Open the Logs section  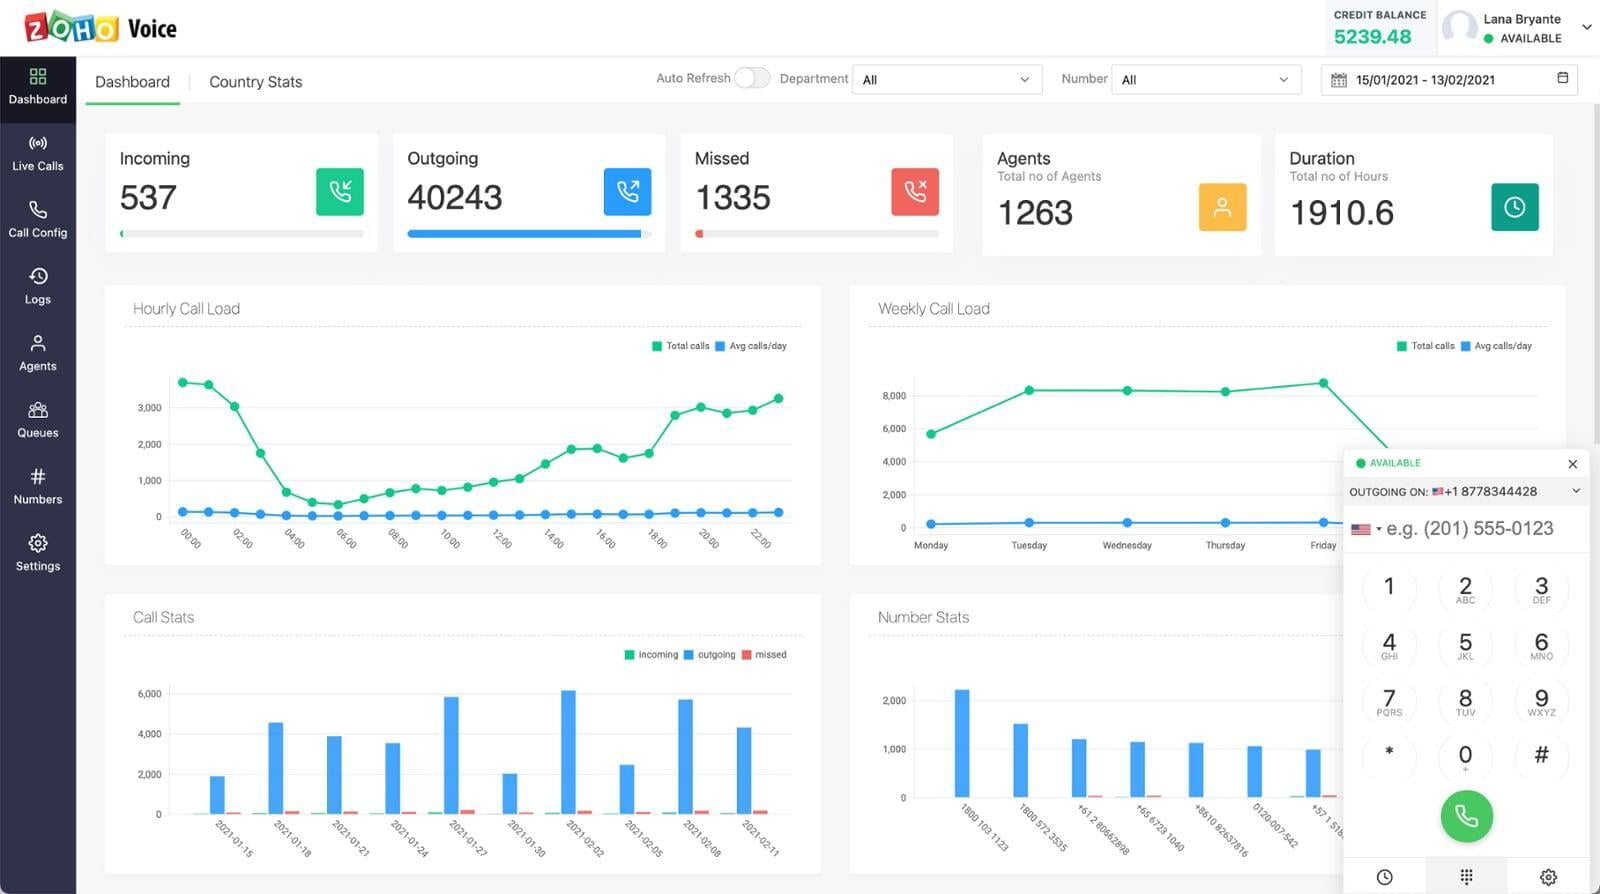[x=38, y=286]
